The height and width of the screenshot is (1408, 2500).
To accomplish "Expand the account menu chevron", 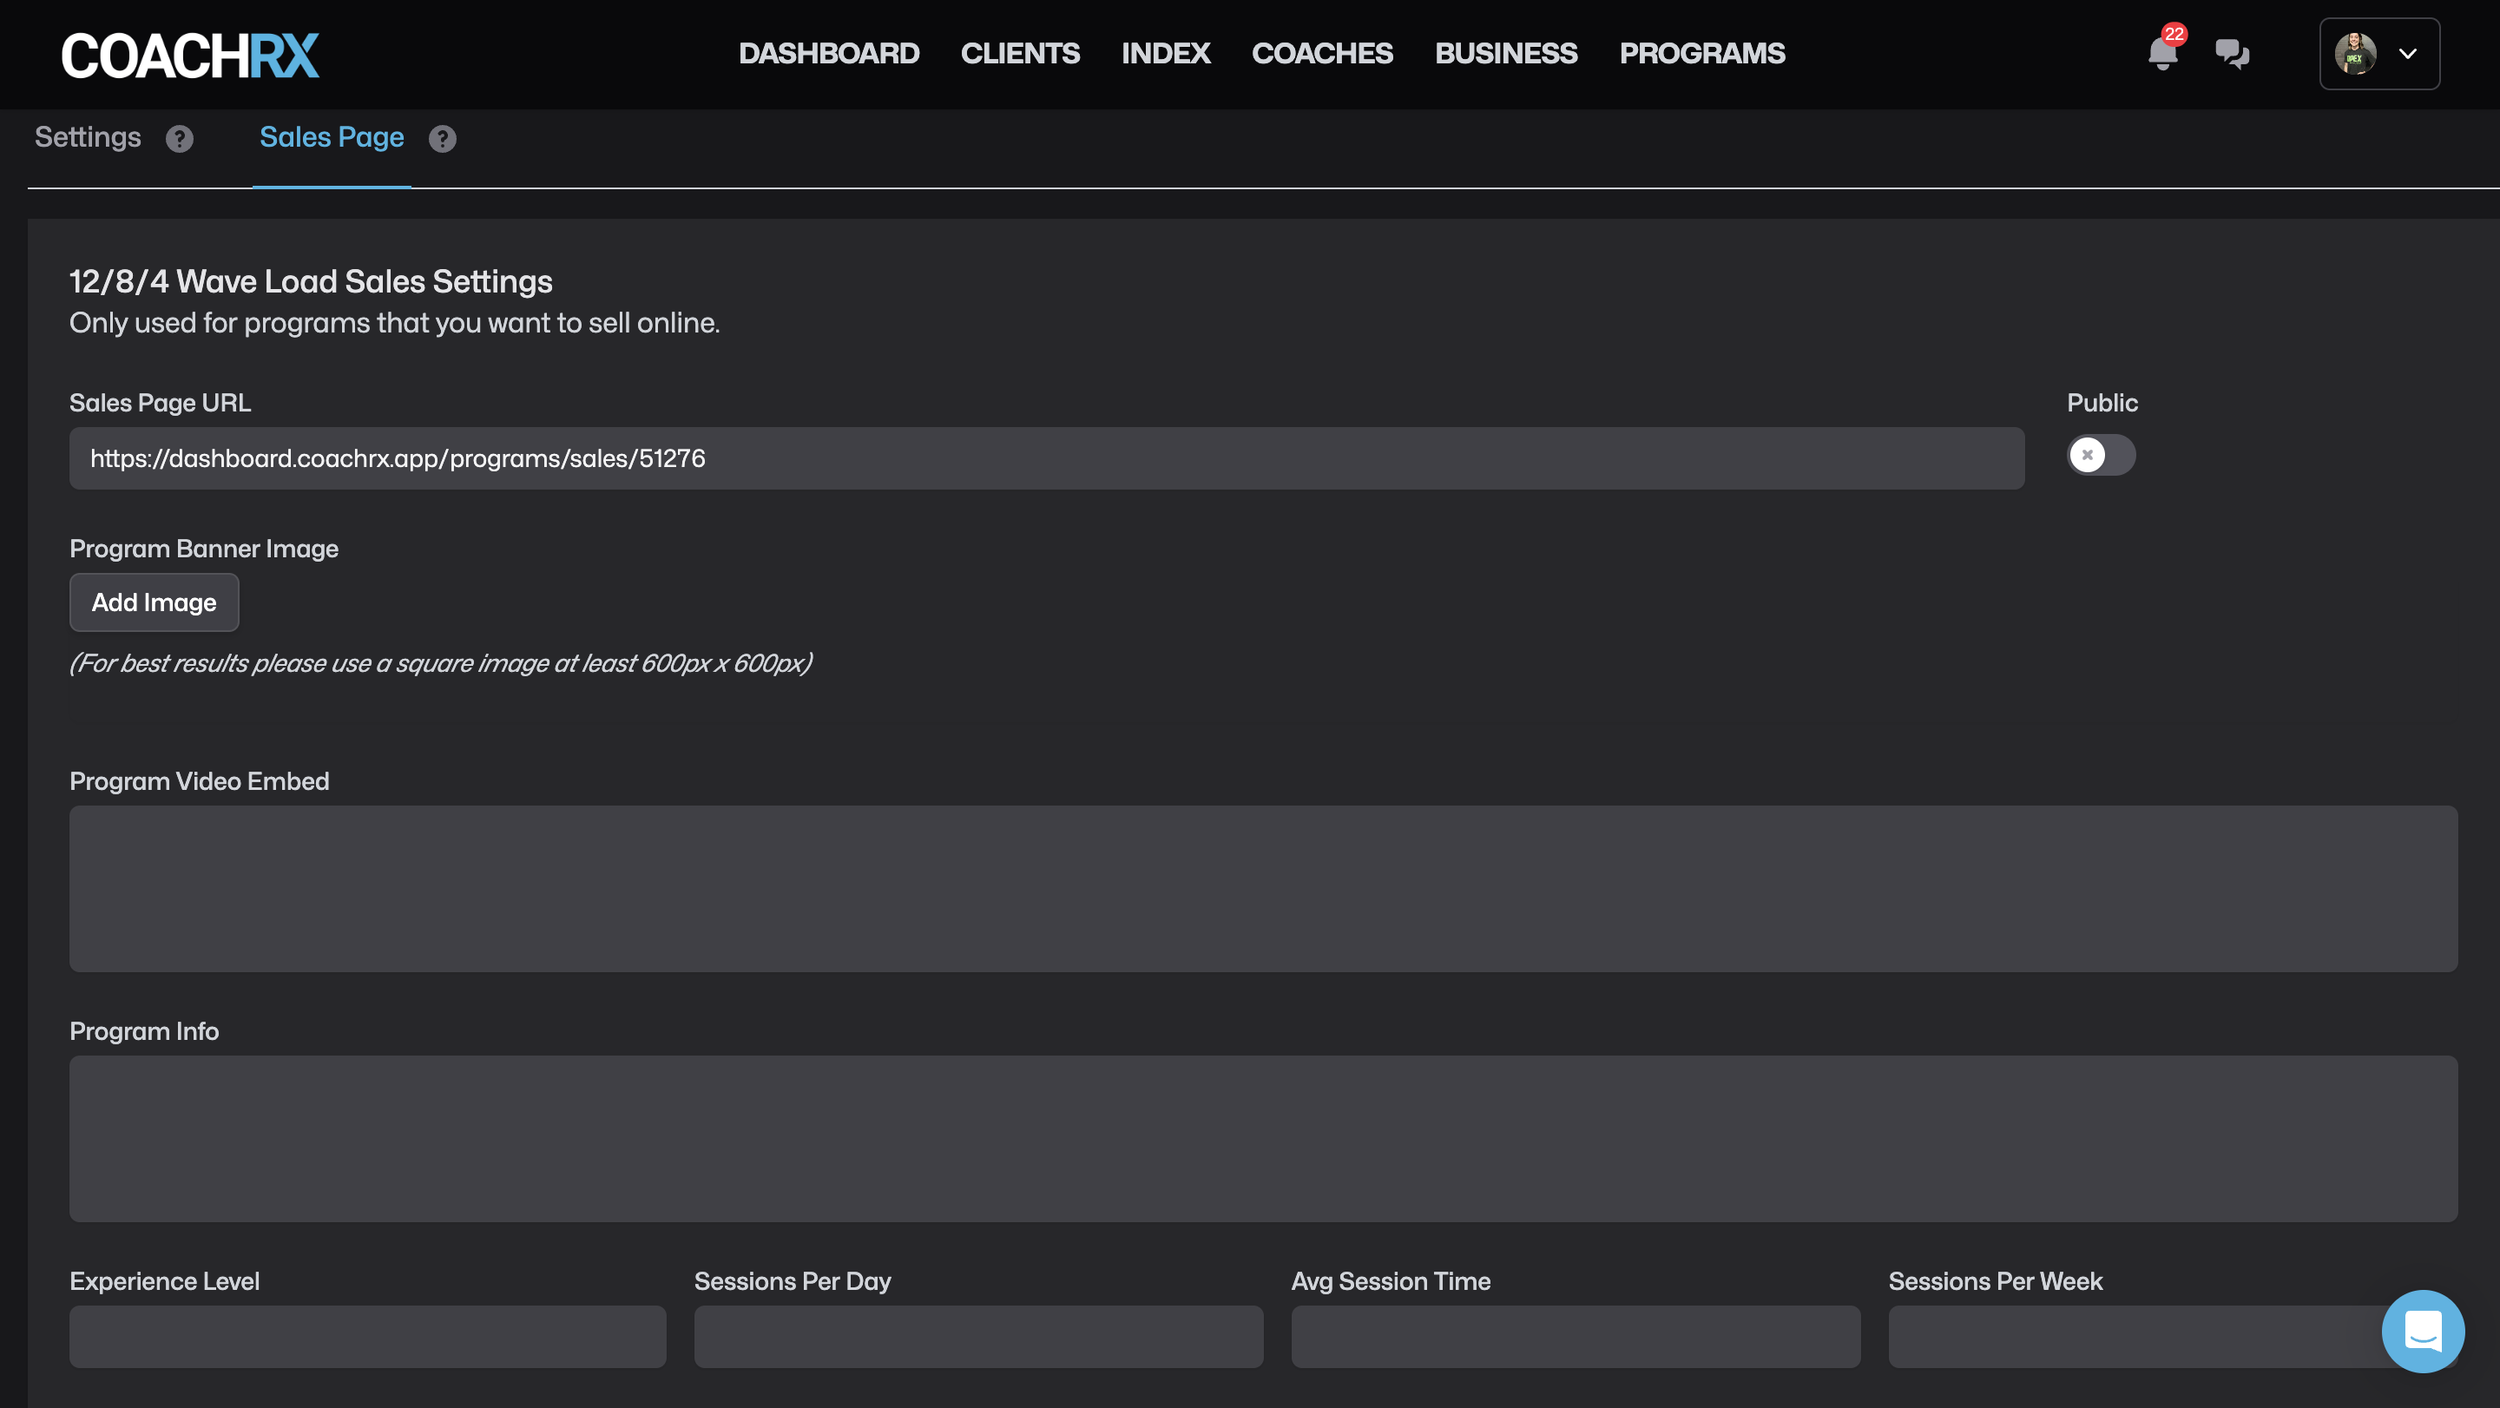I will click(2407, 54).
